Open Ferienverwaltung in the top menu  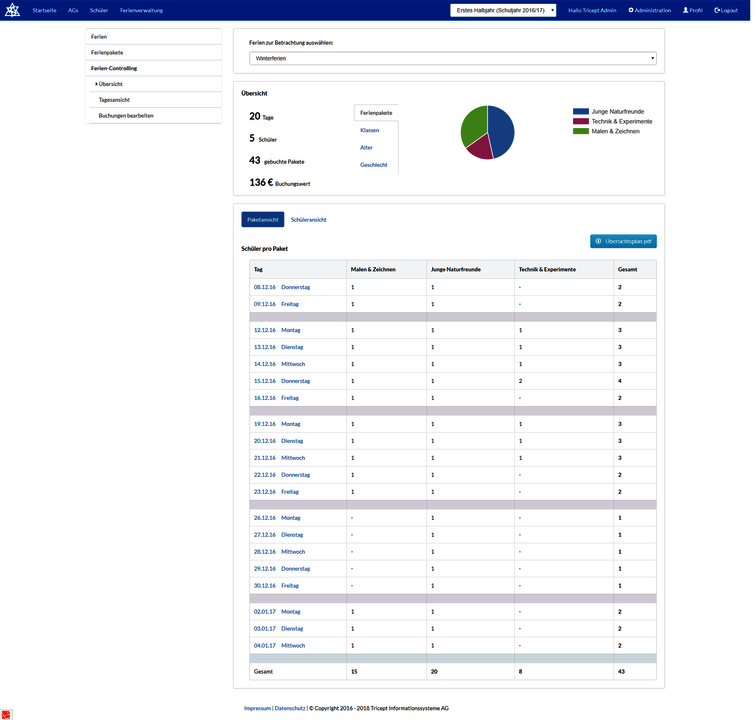click(x=140, y=10)
